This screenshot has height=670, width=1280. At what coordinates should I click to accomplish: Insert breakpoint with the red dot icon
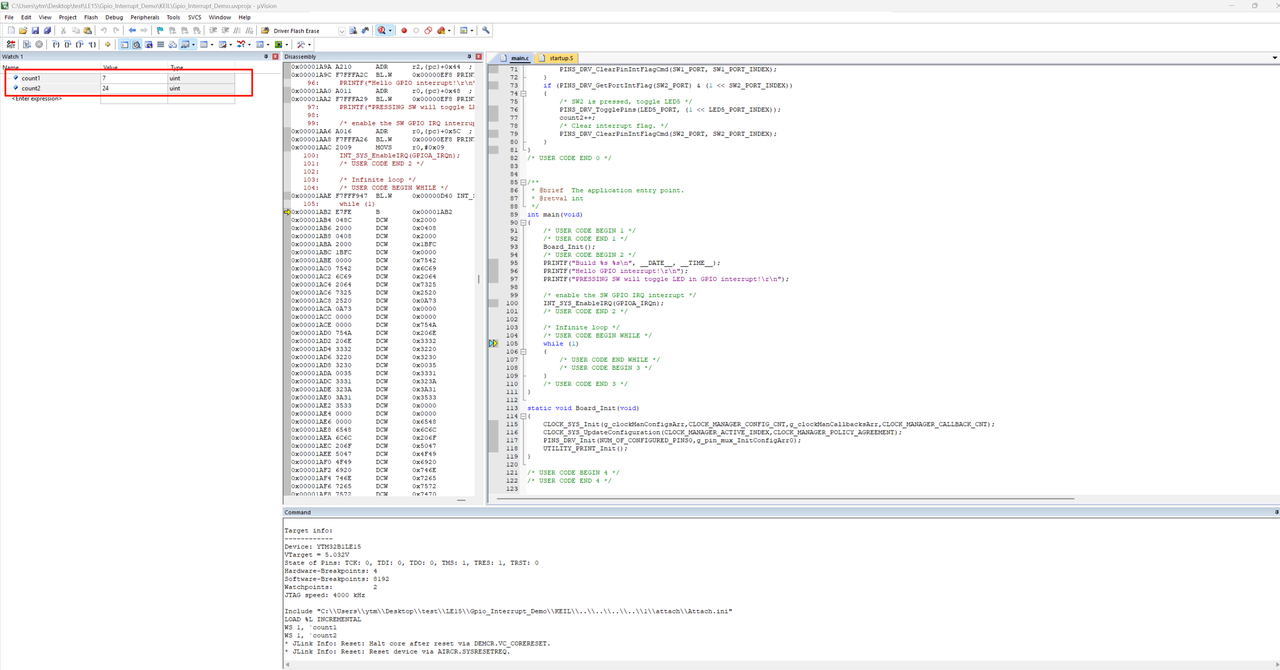404,30
